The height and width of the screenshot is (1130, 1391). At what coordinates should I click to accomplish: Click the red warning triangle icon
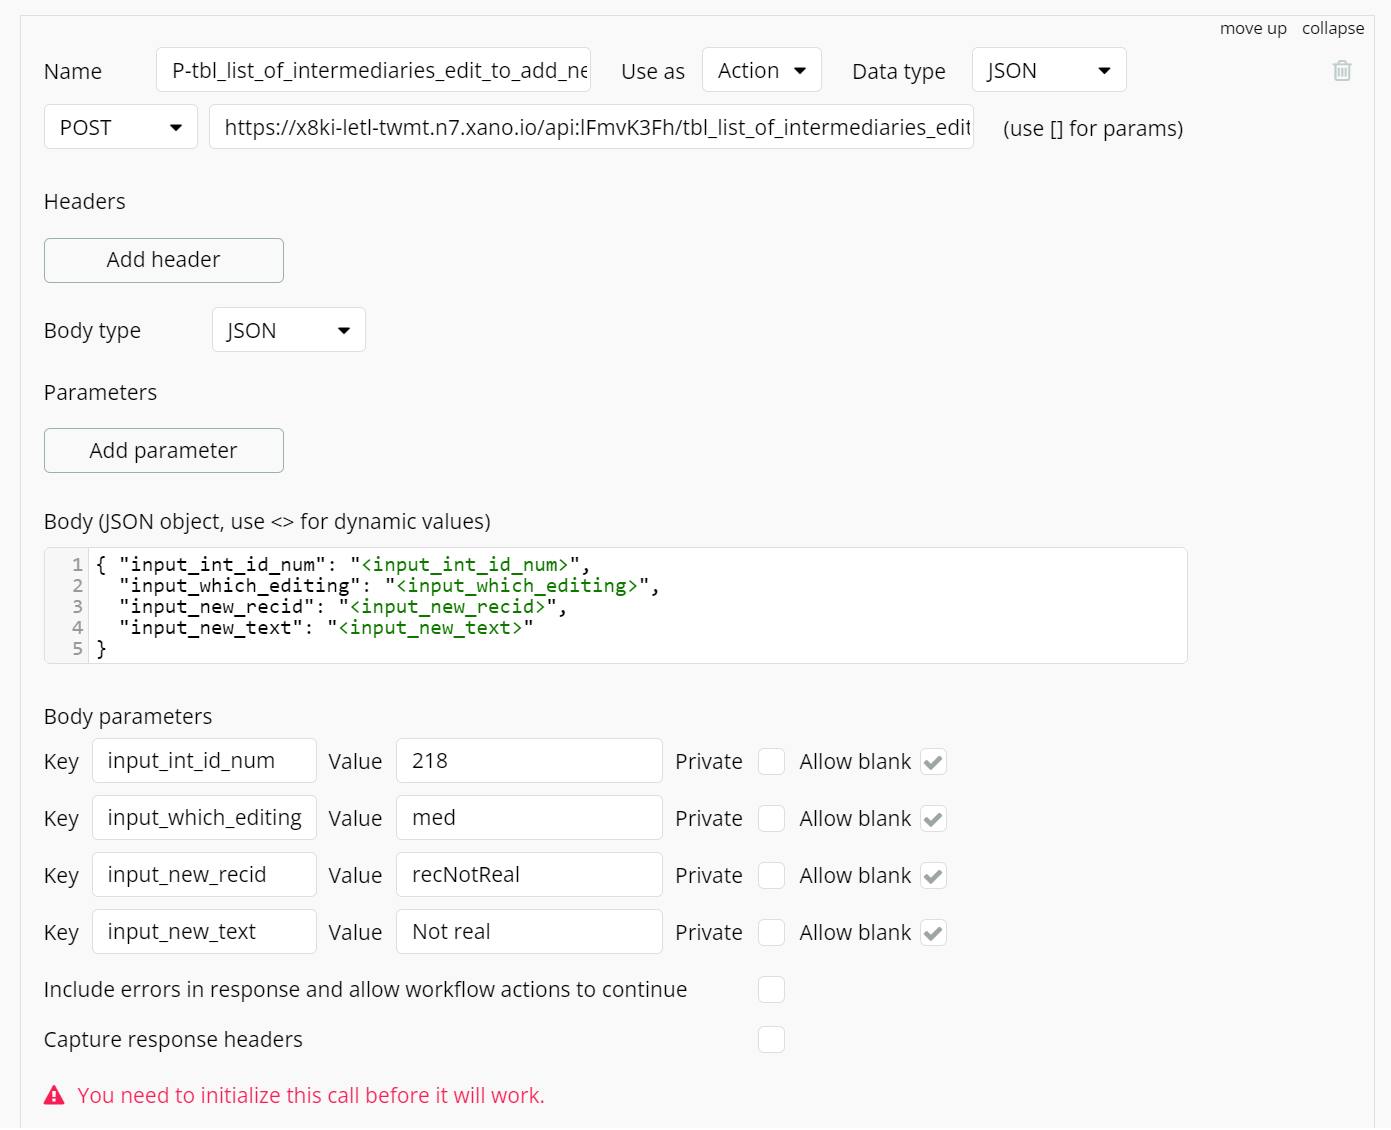click(54, 1096)
